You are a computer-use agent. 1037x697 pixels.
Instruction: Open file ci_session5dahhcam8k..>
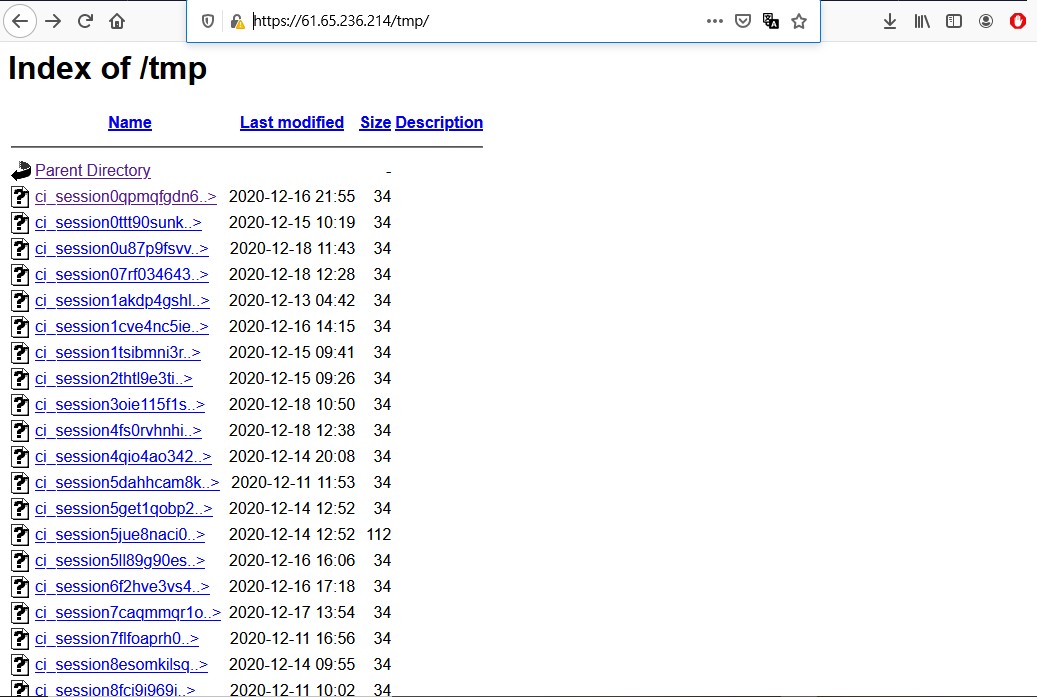[127, 483]
